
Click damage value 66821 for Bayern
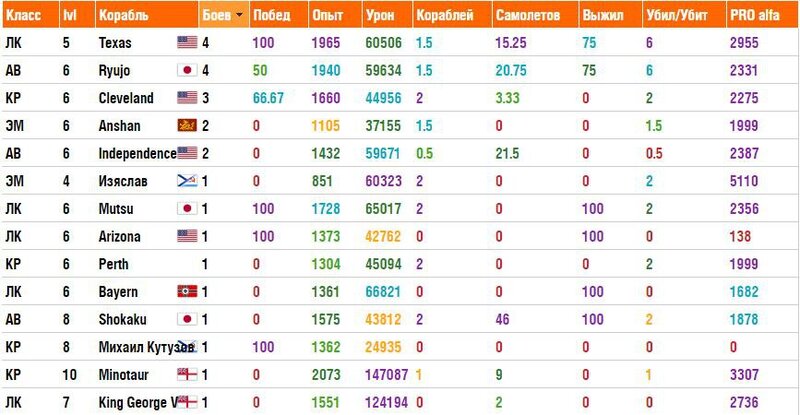[383, 291]
